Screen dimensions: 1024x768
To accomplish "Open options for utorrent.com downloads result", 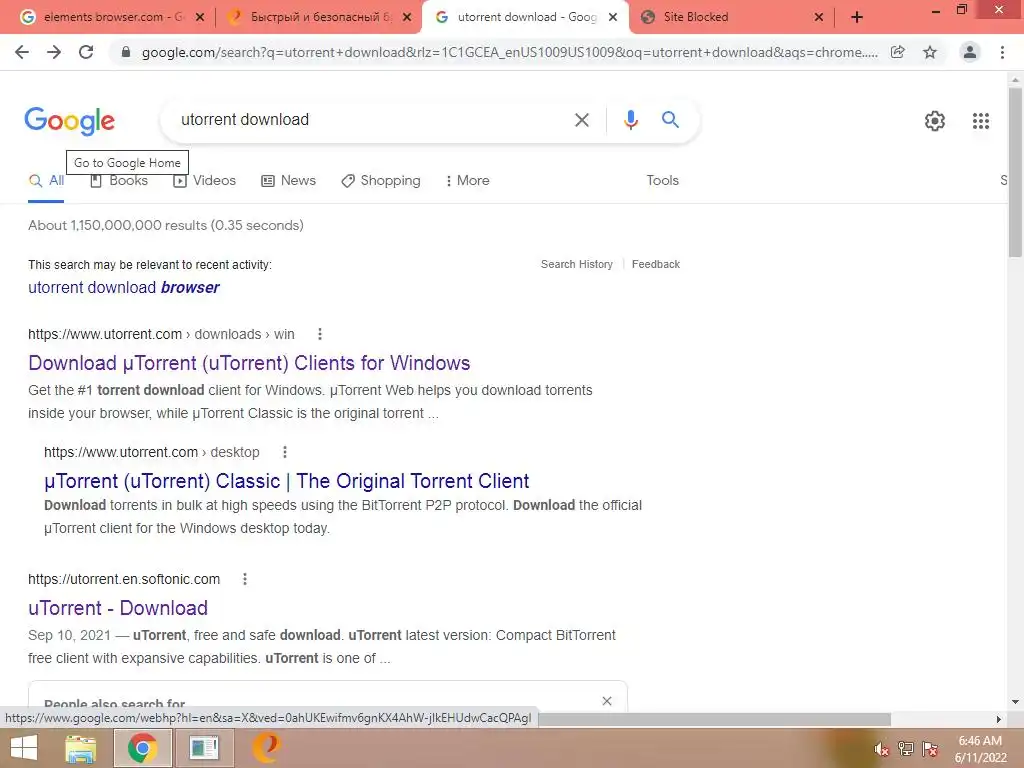I will coord(319,334).
